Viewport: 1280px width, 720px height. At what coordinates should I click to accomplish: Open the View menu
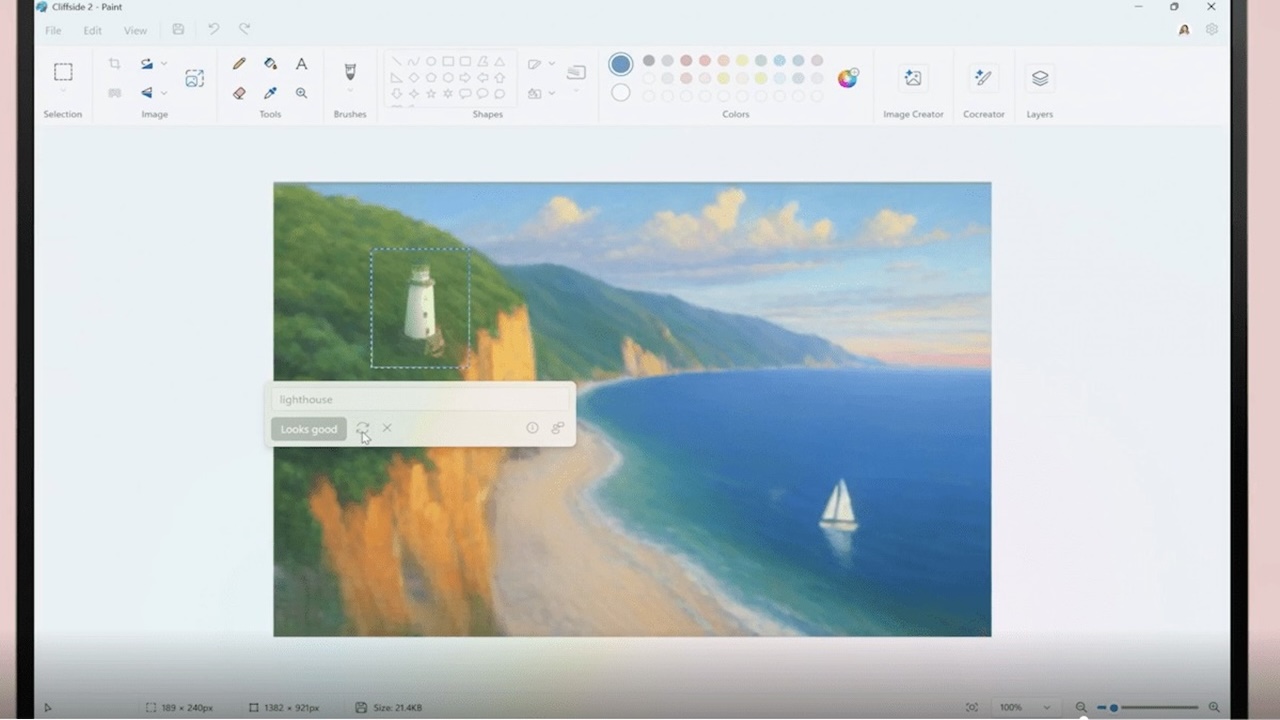(135, 30)
